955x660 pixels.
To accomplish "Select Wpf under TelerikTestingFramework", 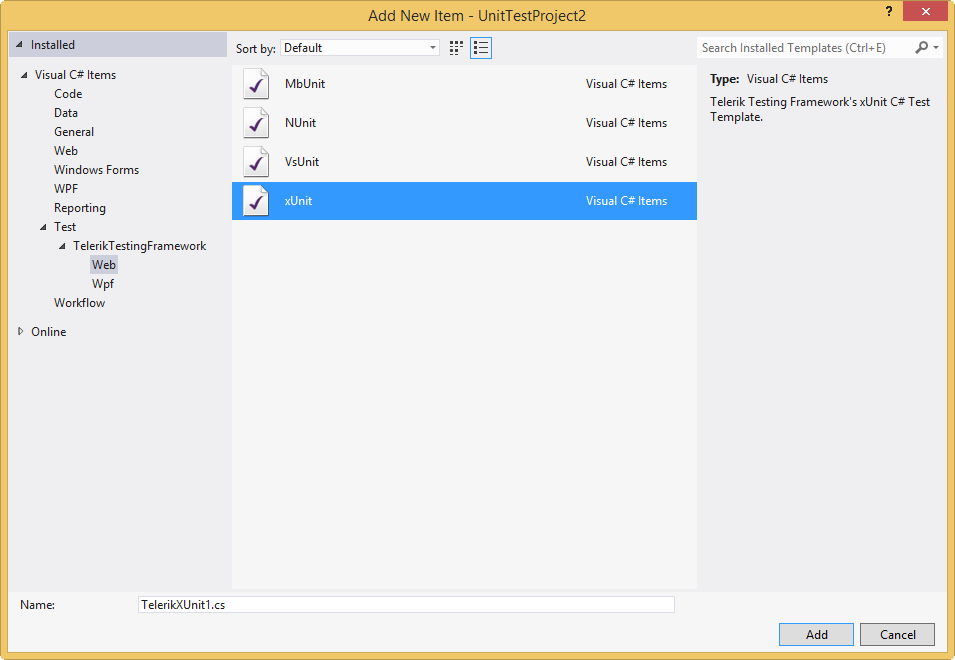I will coord(103,284).
